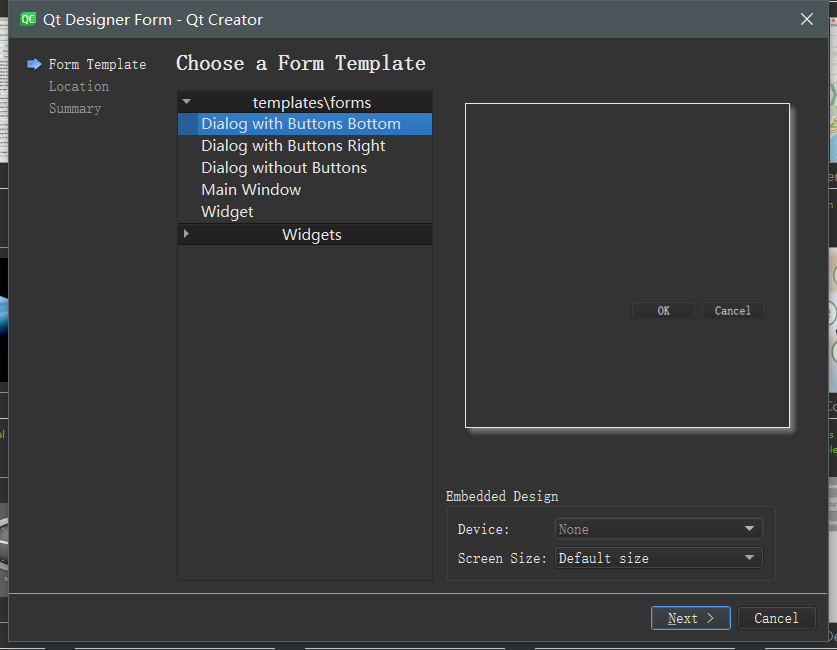
Task: Click the Screen Size: label
Action: click(x=502, y=558)
